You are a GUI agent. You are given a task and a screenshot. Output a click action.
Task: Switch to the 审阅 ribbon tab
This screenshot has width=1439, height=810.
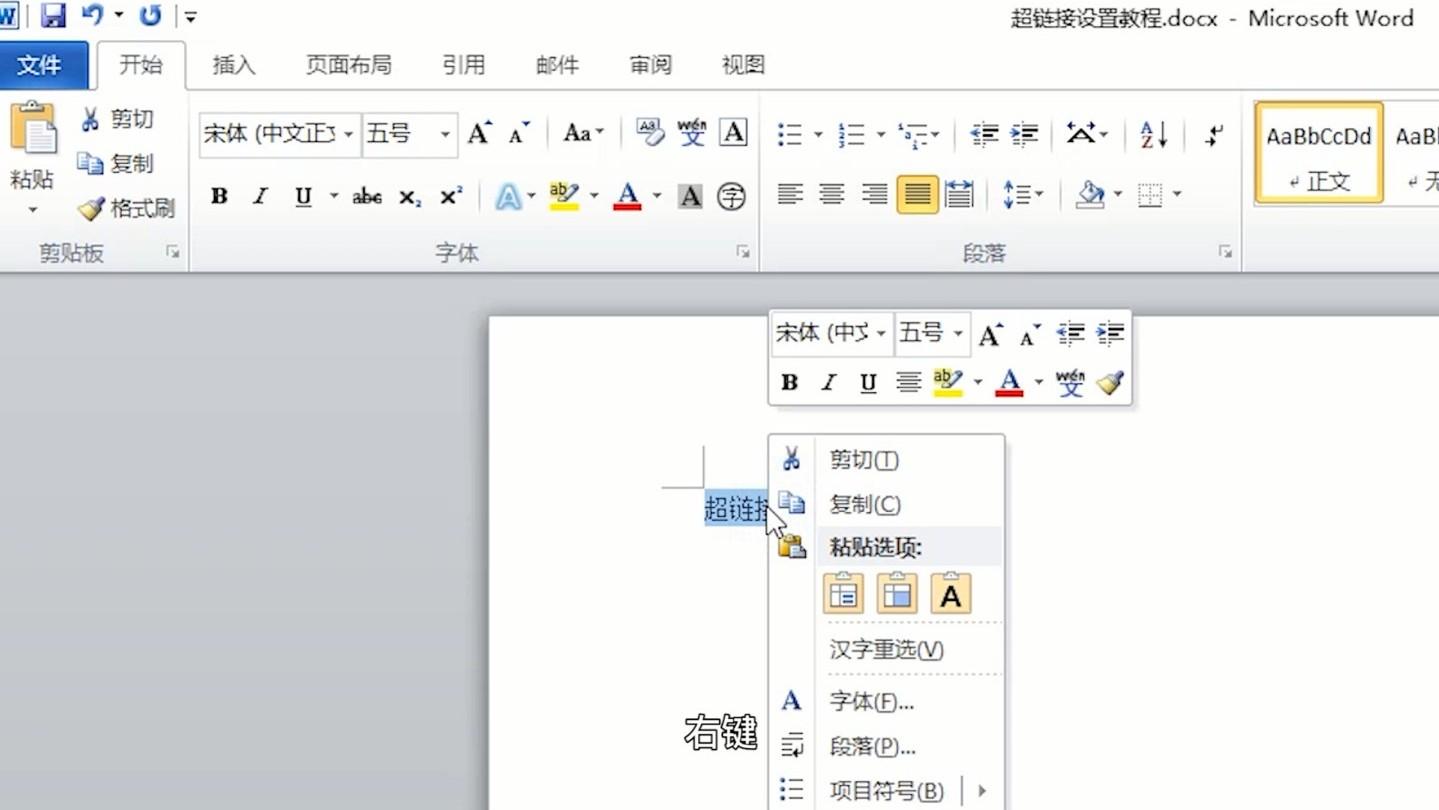tap(651, 66)
